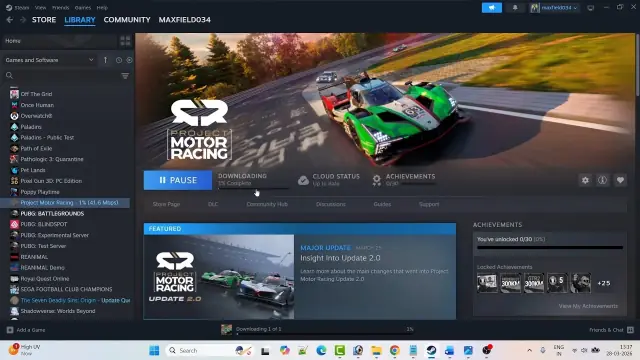Click the Update 2.0 featured thumbnail
Image resolution: width=640 pixels, height=360 pixels.
[x=219, y=277]
